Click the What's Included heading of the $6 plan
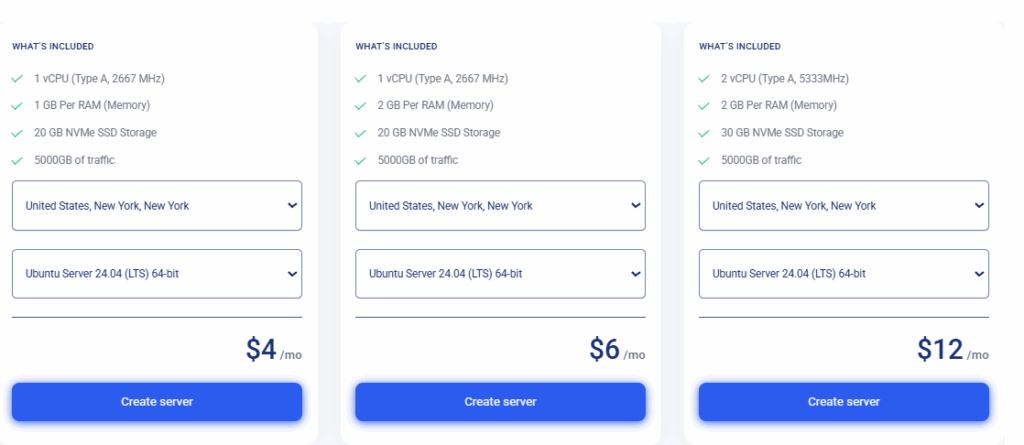1024x445 pixels. [396, 46]
